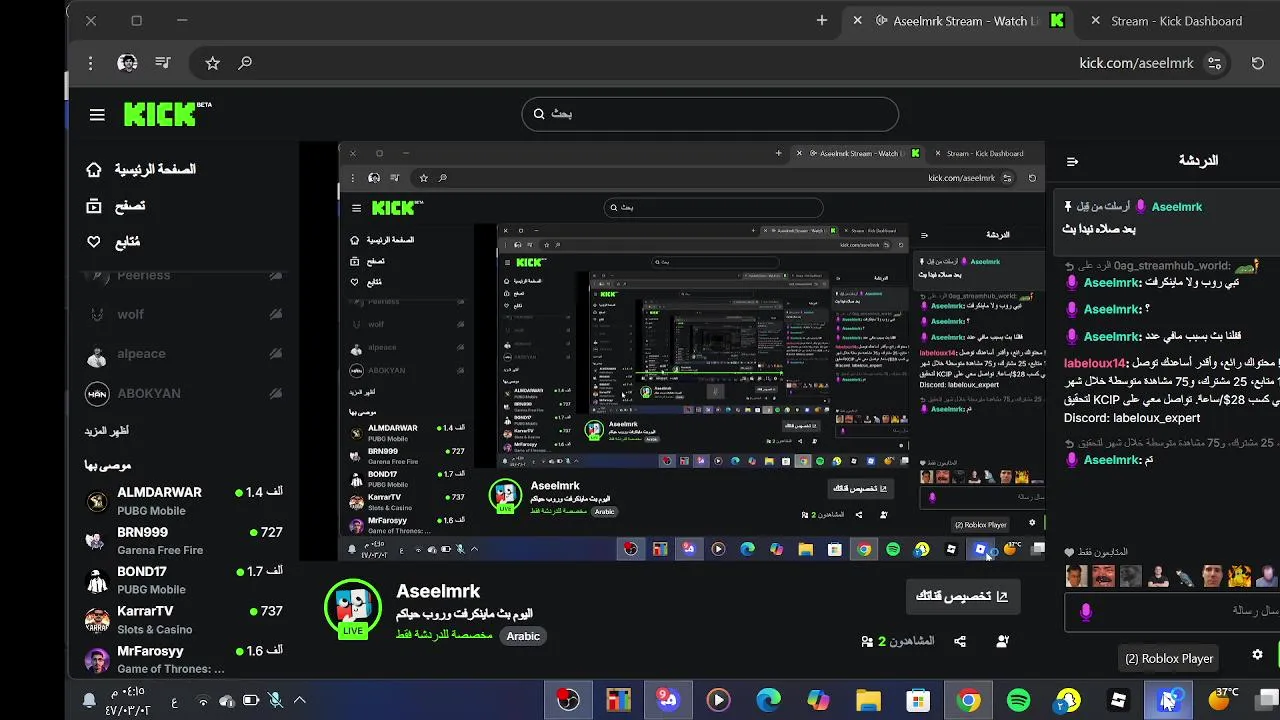Viewport: 1280px width, 720px height.
Task: Open the media player icon on taskbar
Action: [718, 700]
